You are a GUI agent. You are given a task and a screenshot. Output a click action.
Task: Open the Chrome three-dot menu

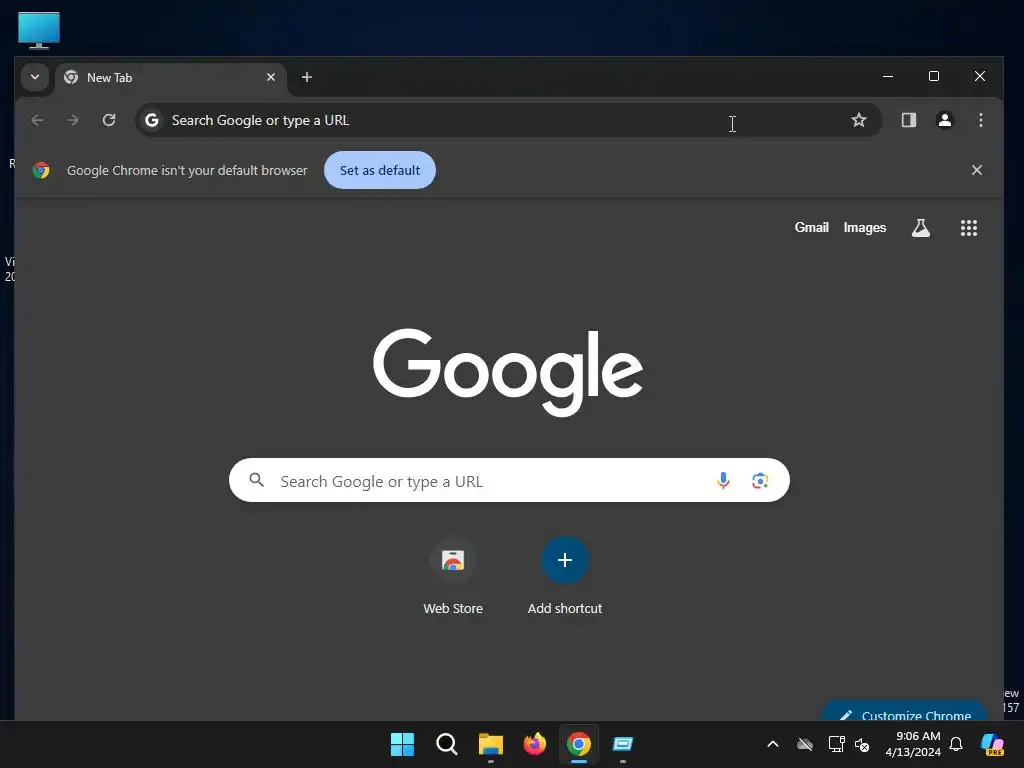coord(980,120)
